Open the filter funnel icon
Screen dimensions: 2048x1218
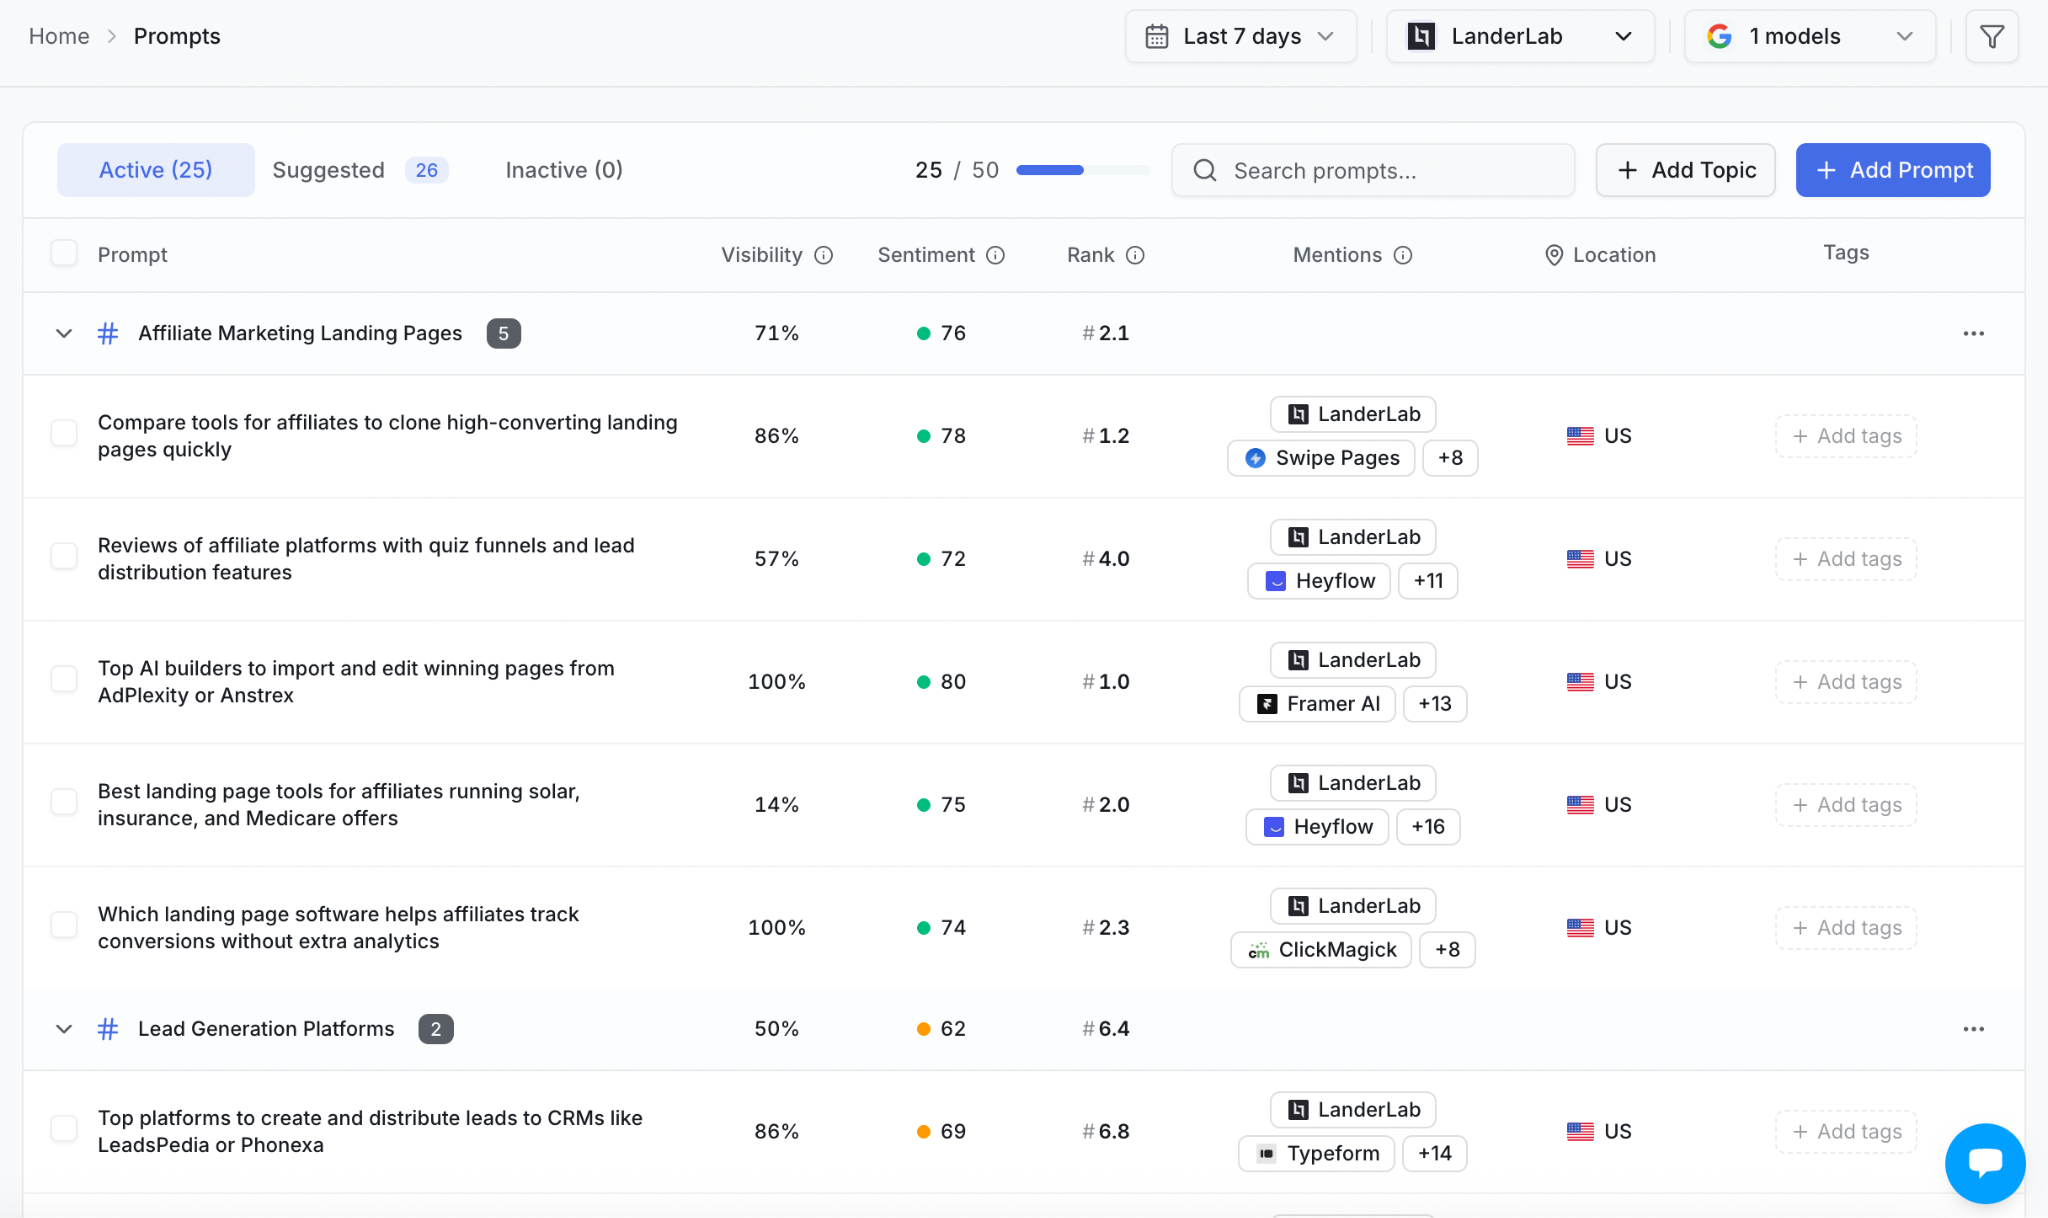coord(1991,37)
